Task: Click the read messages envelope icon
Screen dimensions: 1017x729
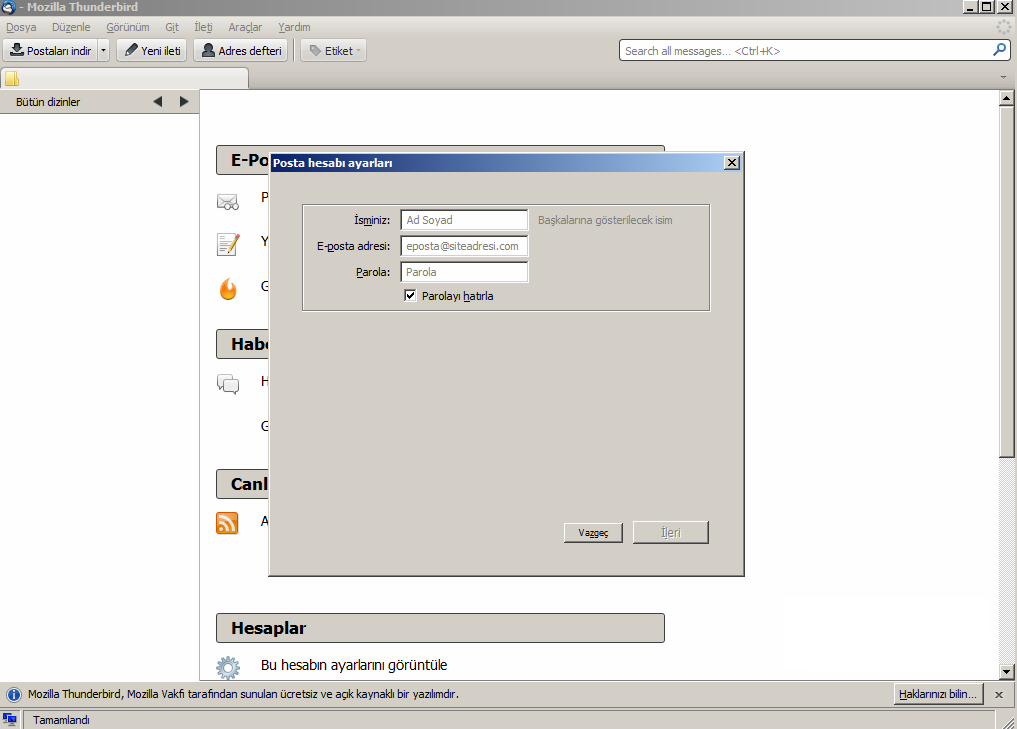Action: [x=228, y=202]
